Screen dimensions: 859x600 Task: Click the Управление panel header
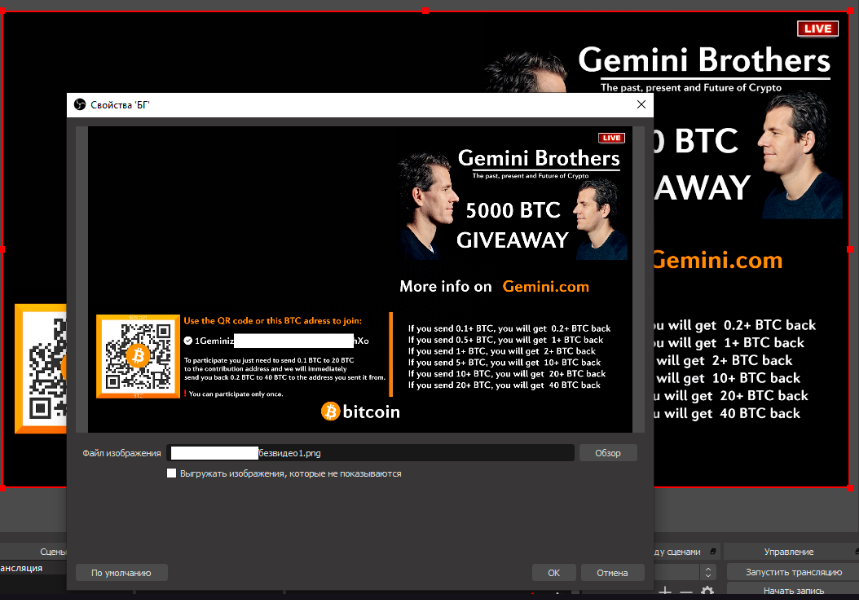pyautogui.click(x=789, y=552)
